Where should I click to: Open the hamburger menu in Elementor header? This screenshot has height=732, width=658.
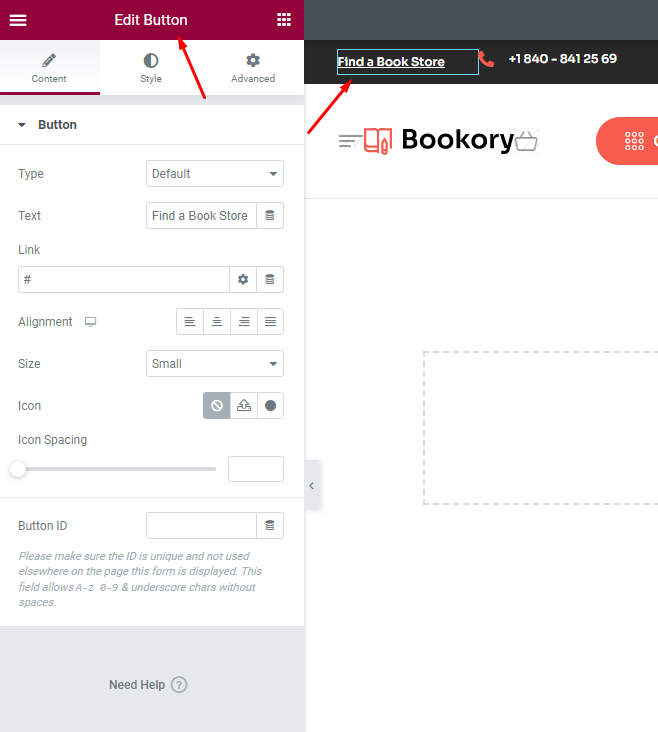[x=18, y=20]
